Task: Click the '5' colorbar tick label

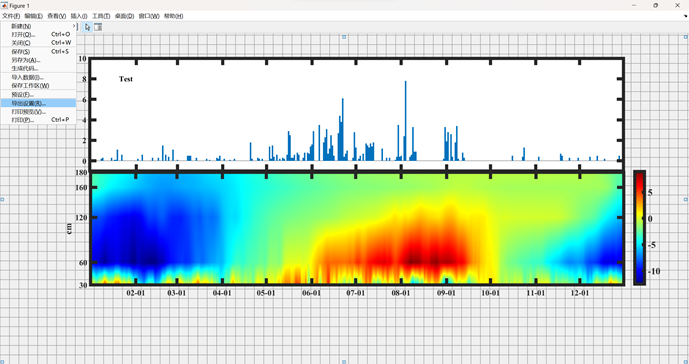Action: (x=650, y=193)
